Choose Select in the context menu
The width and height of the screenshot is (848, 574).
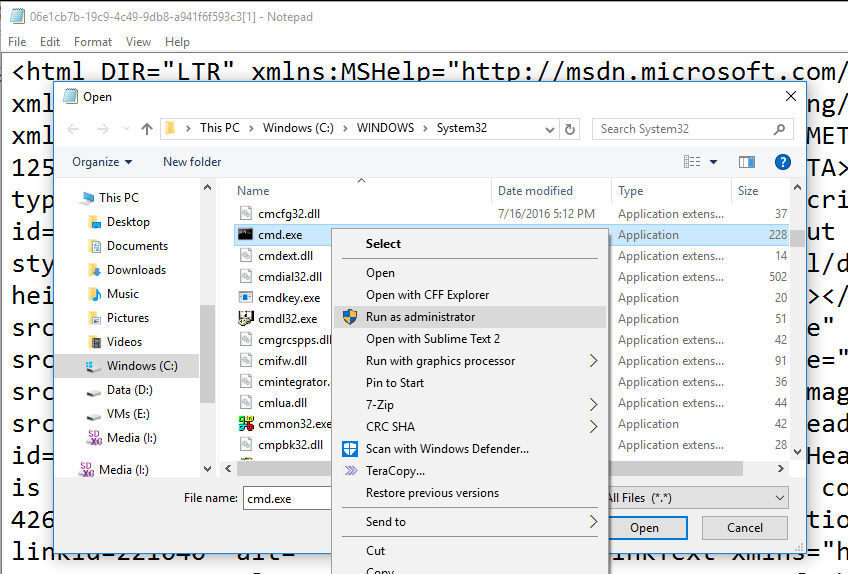[x=469, y=244]
